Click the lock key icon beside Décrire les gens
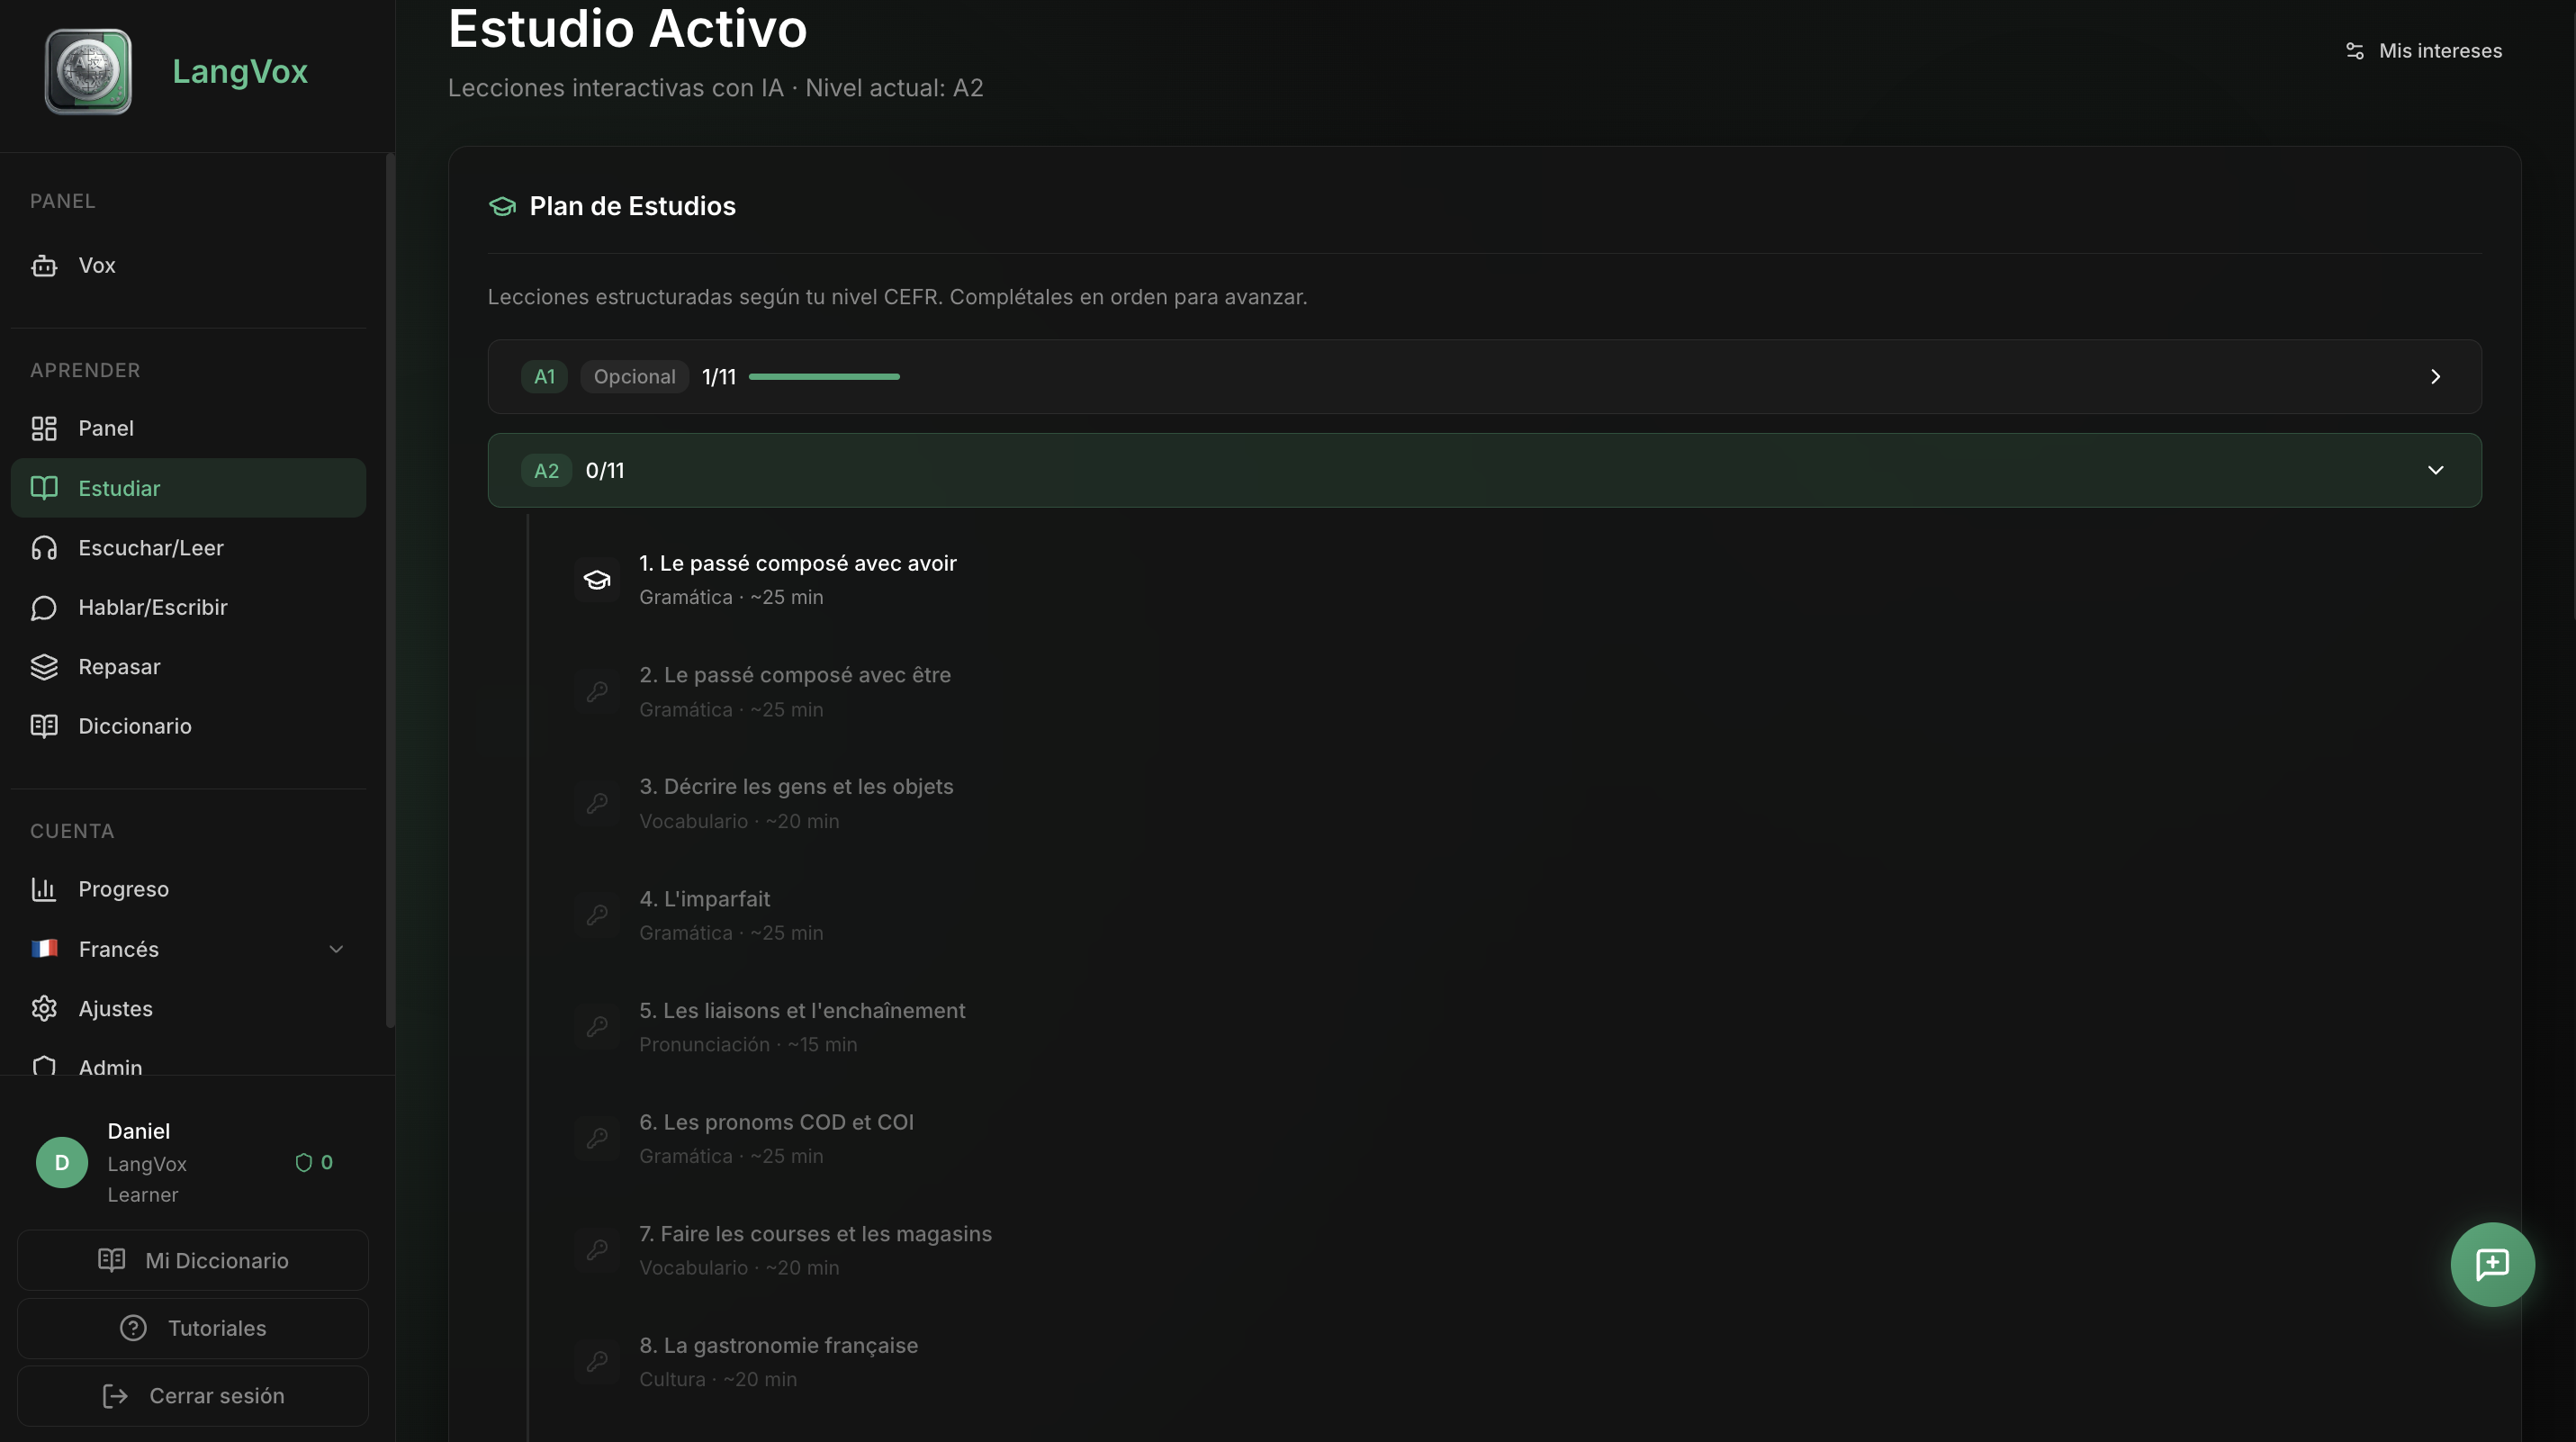 point(597,803)
